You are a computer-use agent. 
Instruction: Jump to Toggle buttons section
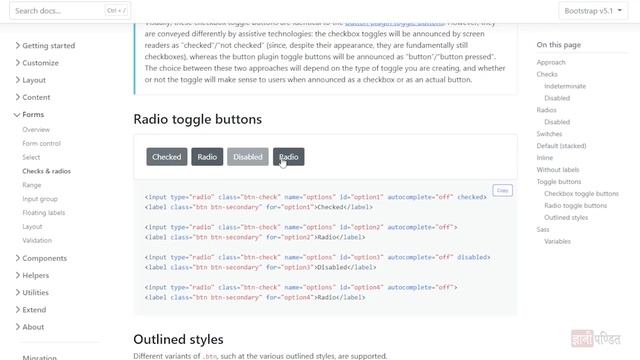click(x=559, y=182)
